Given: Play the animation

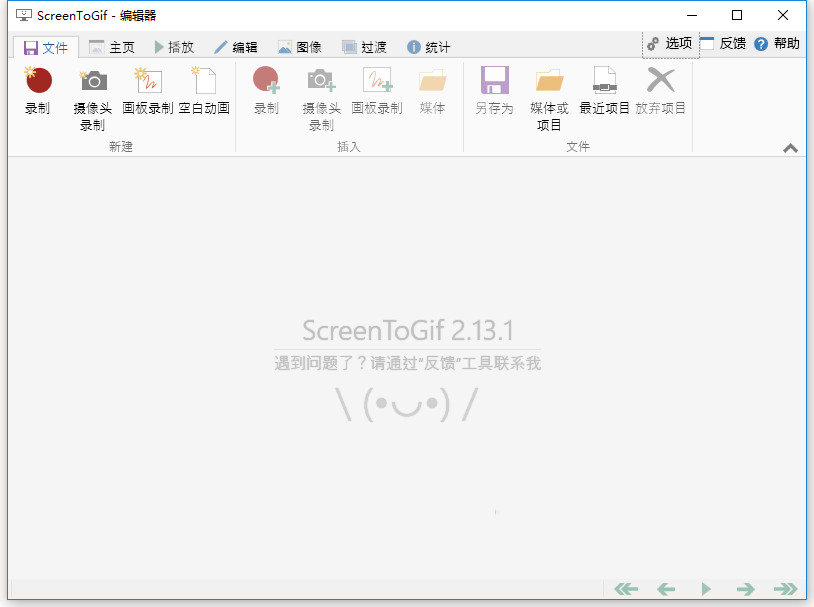Looking at the screenshot, I should (x=705, y=589).
